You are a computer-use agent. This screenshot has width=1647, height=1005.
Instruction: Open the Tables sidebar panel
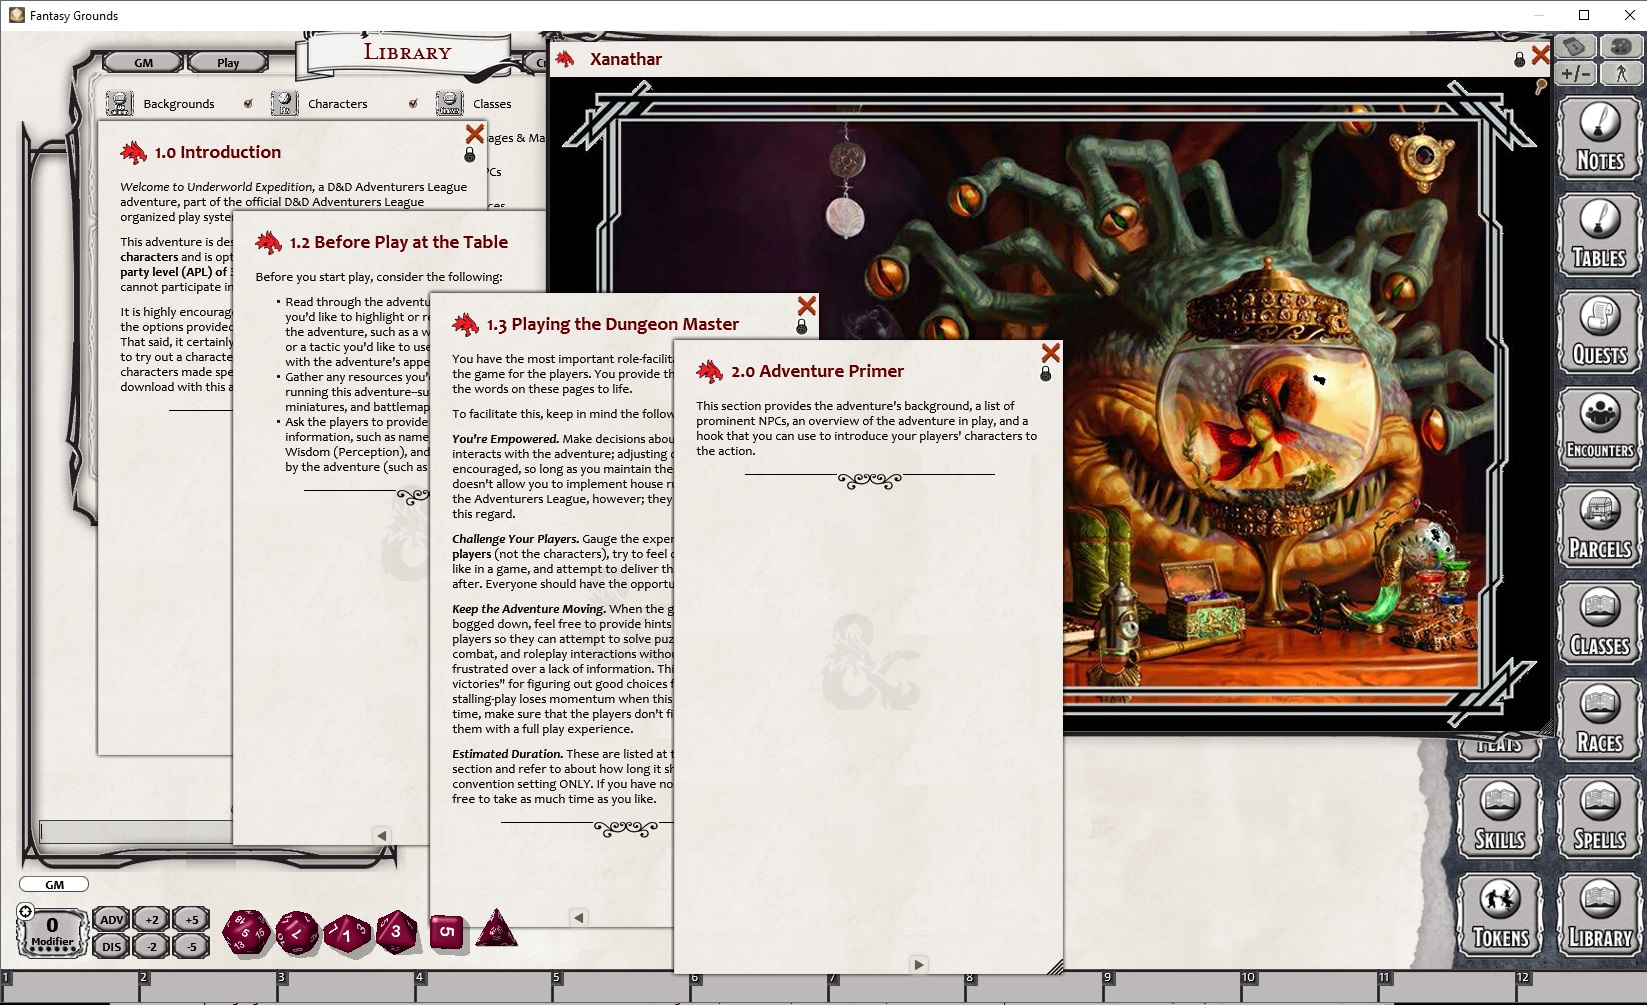(1598, 233)
